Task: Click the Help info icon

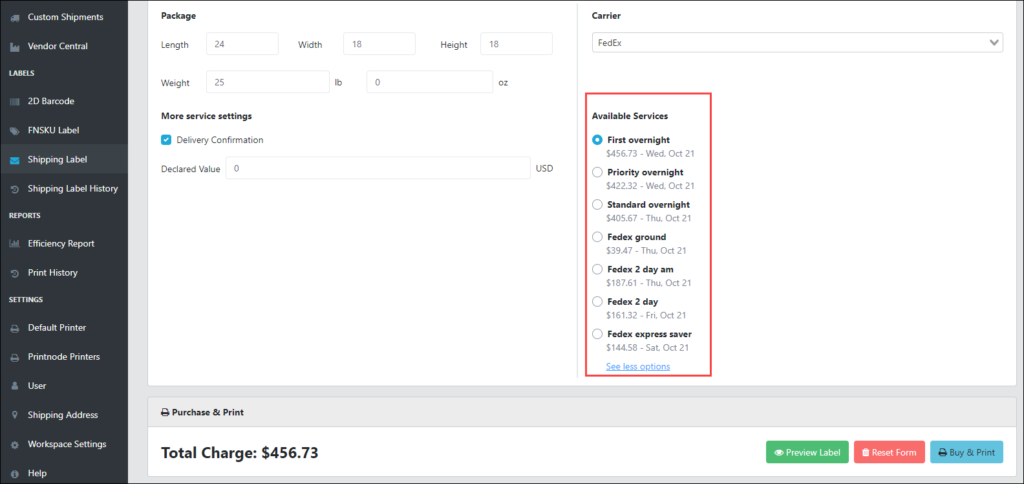Action: click(x=14, y=474)
